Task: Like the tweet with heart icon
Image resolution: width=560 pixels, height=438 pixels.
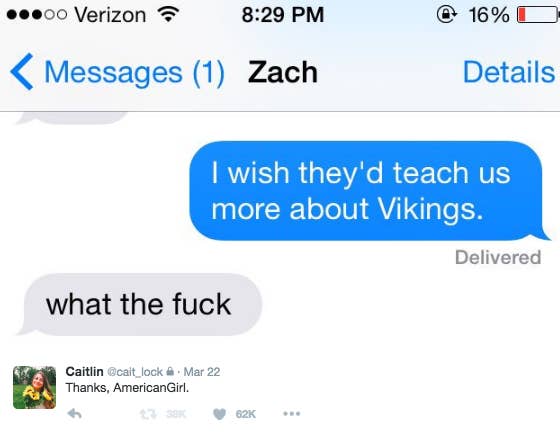Action: pos(219,414)
